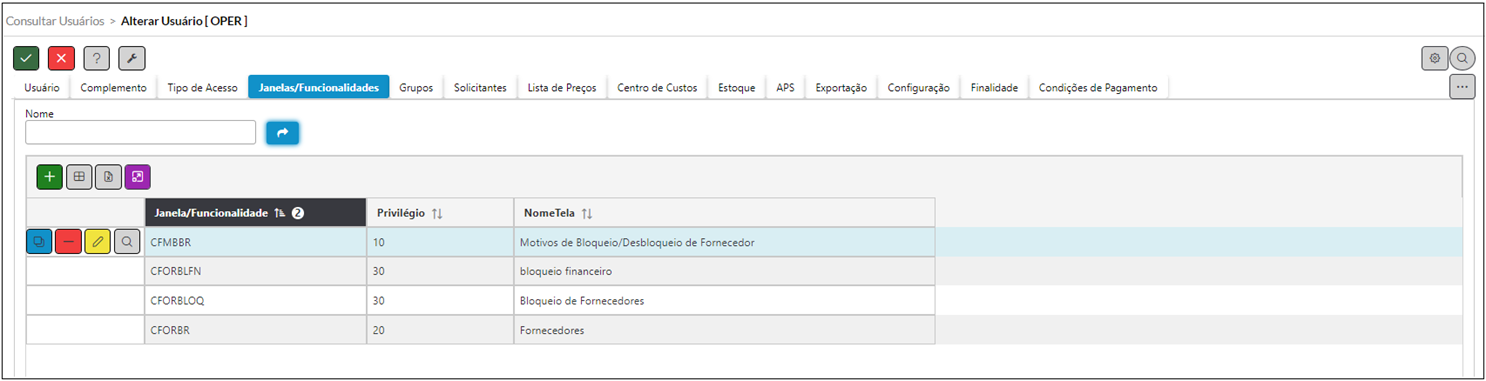Open the gear settings icon at top right

(1435, 58)
